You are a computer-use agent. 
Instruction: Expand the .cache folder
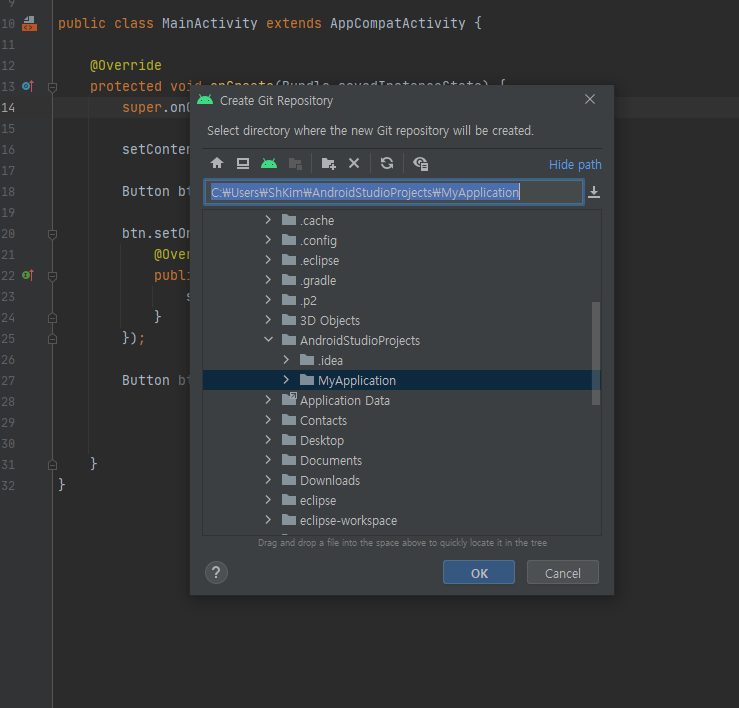point(268,220)
